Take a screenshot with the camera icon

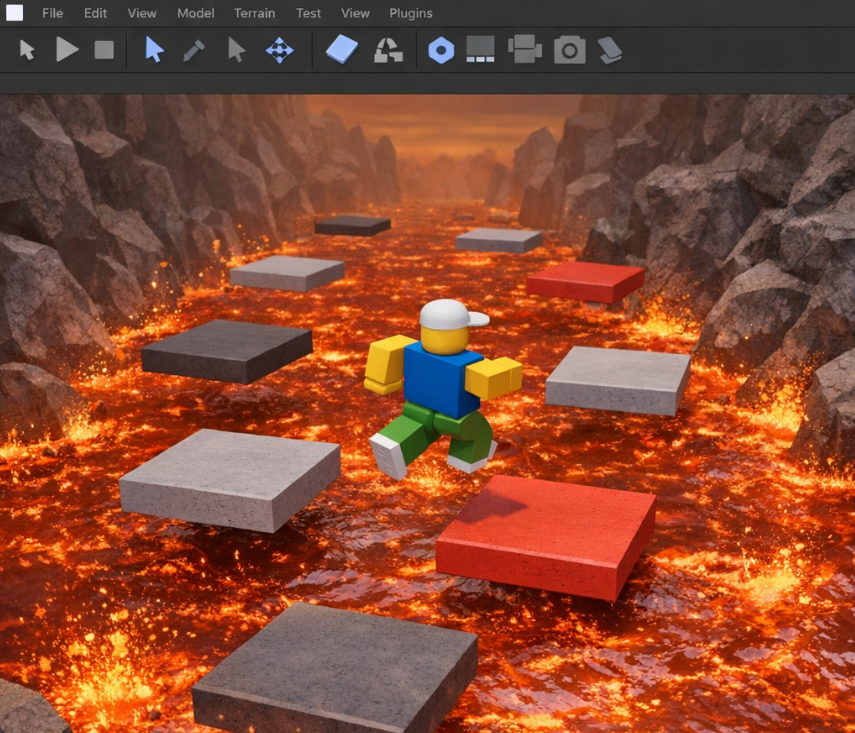click(570, 50)
